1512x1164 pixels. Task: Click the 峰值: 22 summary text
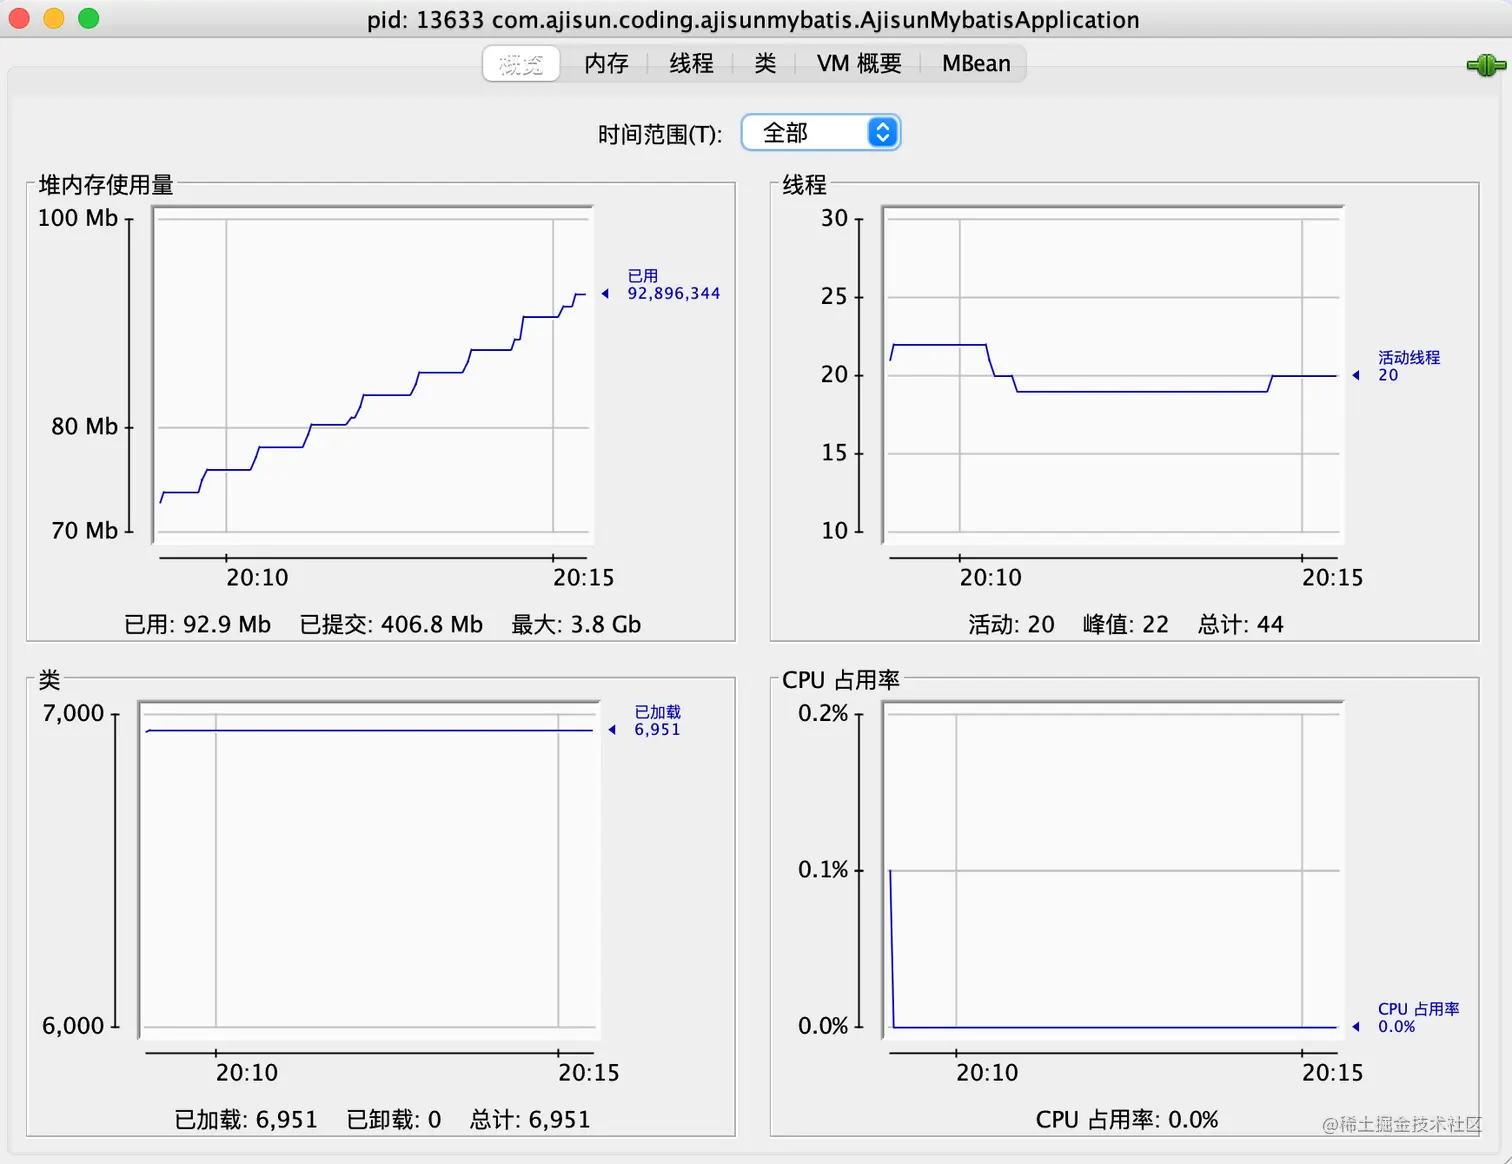(1126, 625)
